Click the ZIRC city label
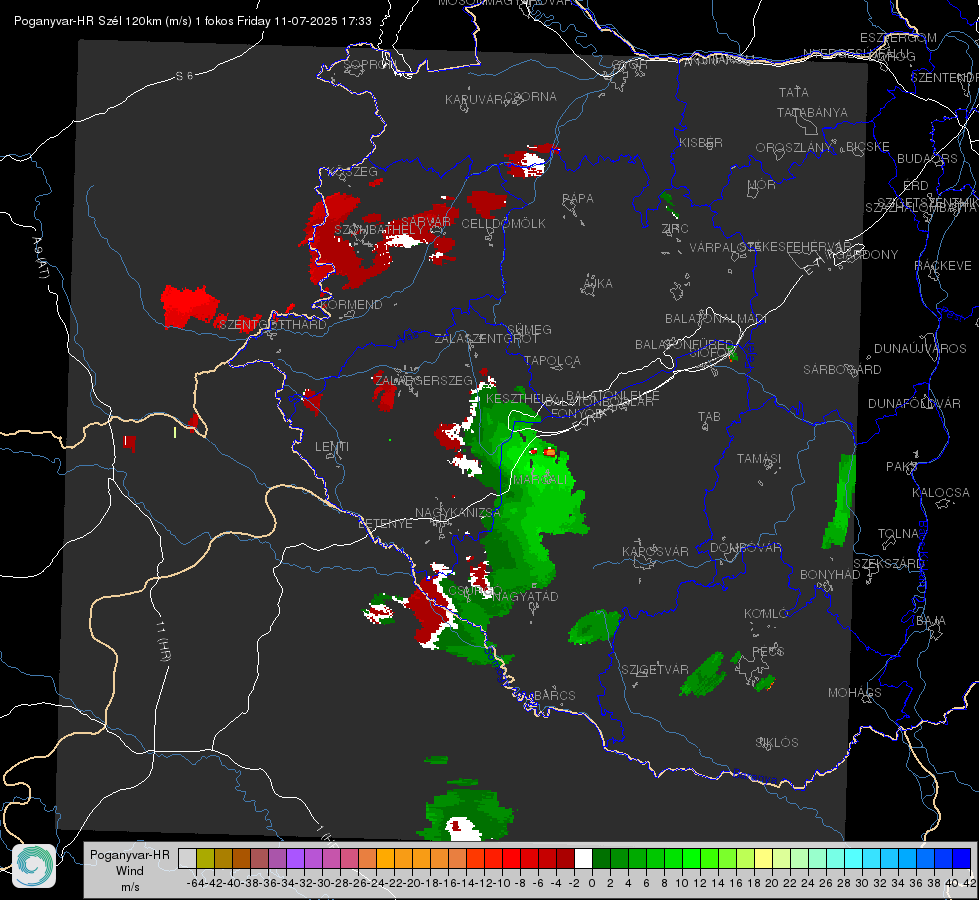 tap(675, 229)
